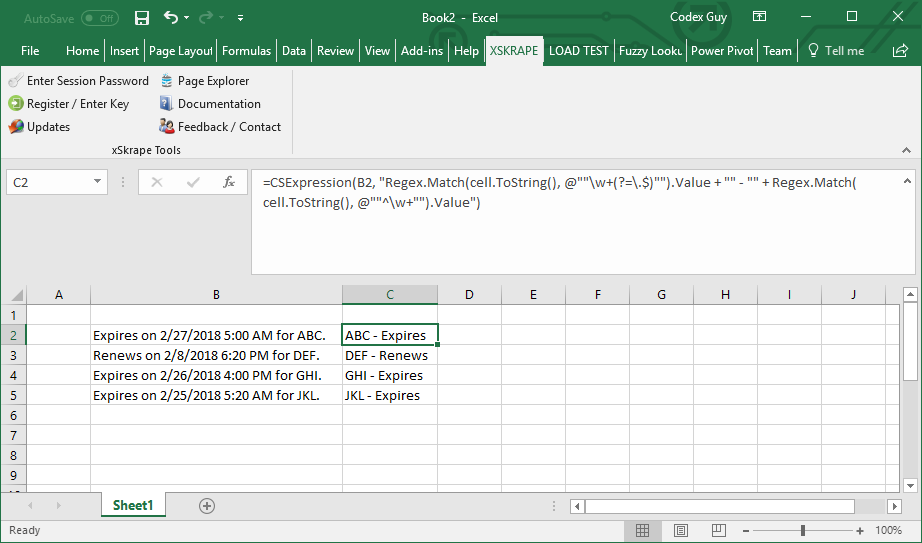Open the File menu tab
The height and width of the screenshot is (543, 922).
[x=30, y=51]
